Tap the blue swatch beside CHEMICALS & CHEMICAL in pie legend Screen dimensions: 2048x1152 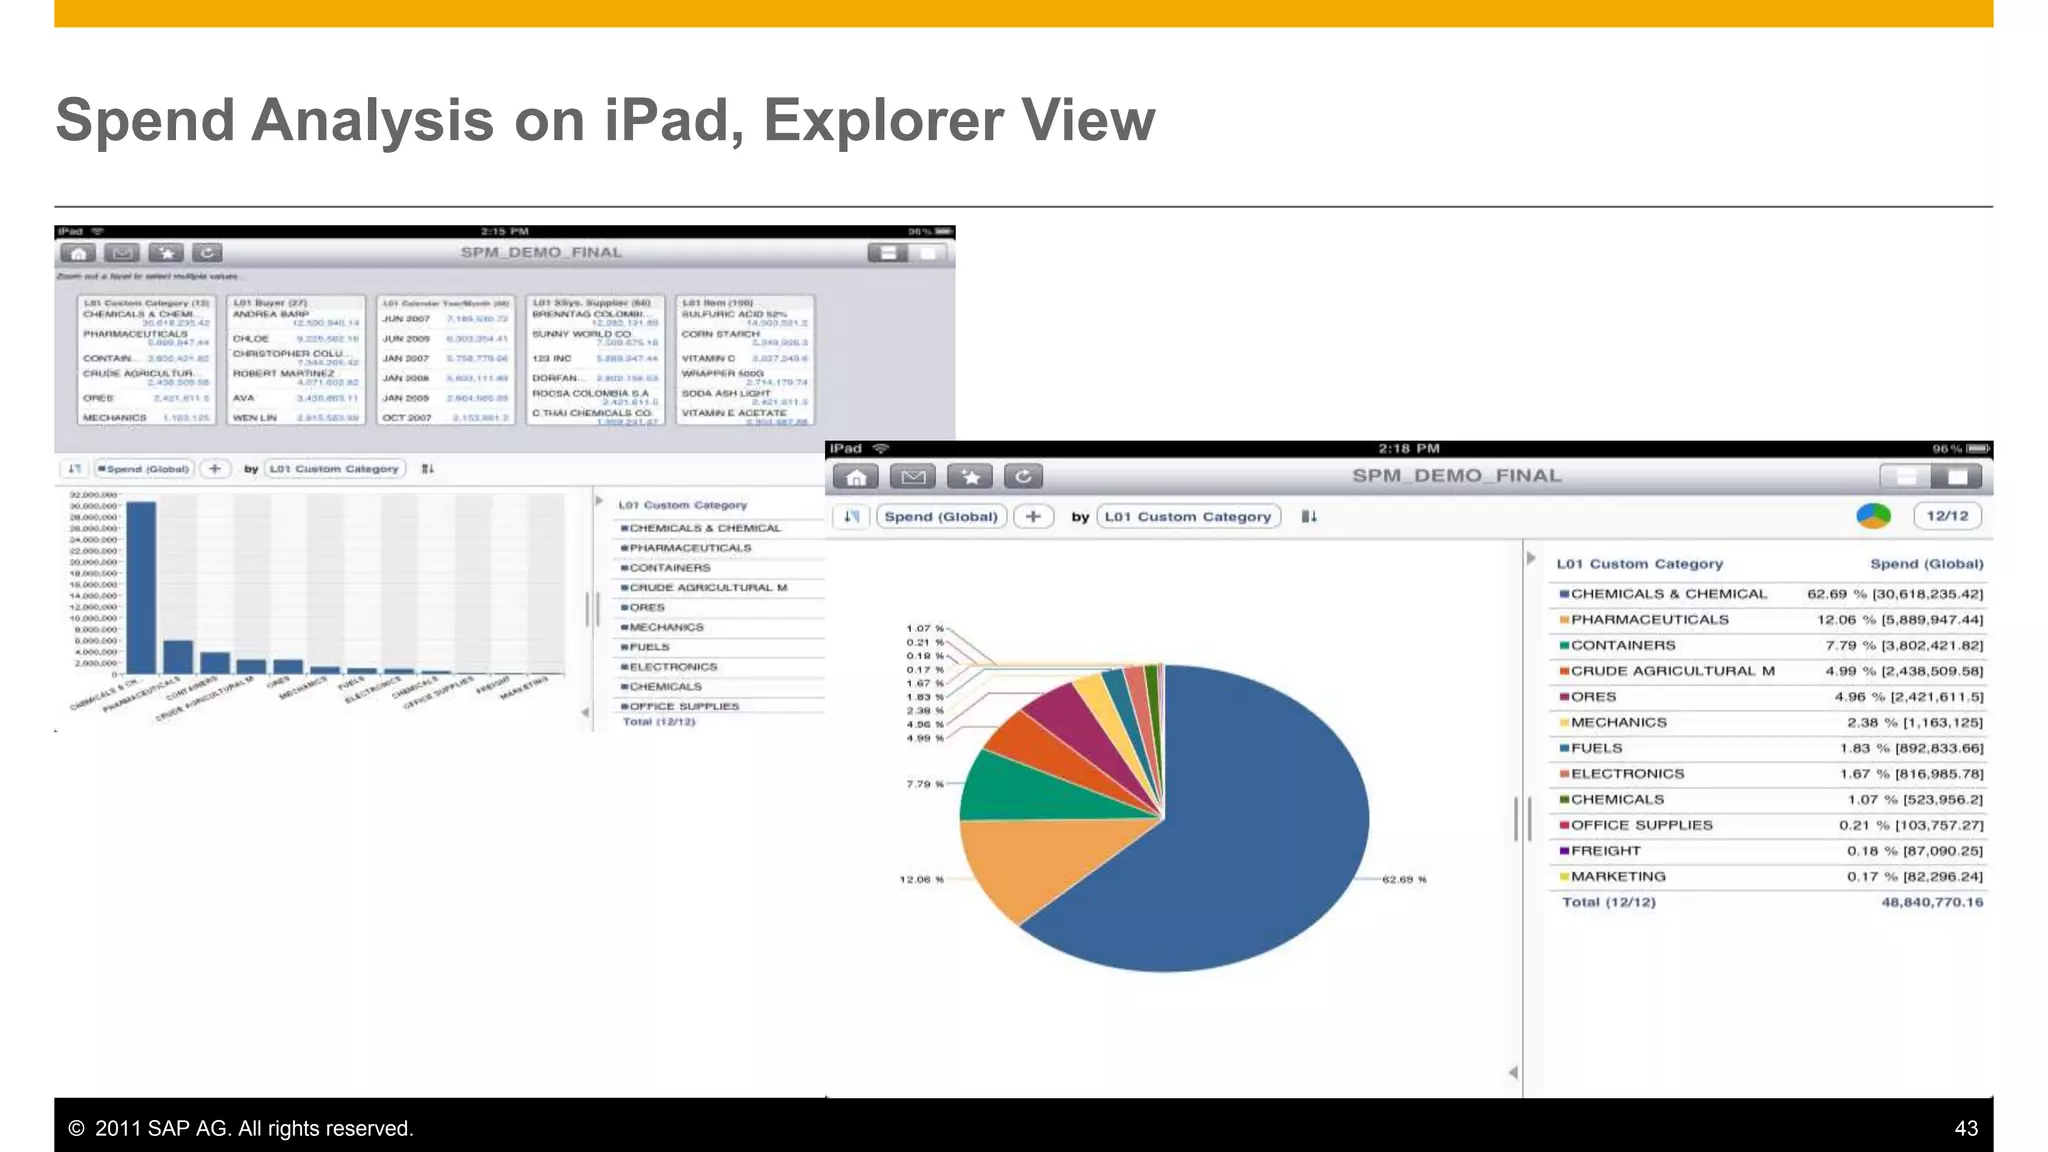1564,594
